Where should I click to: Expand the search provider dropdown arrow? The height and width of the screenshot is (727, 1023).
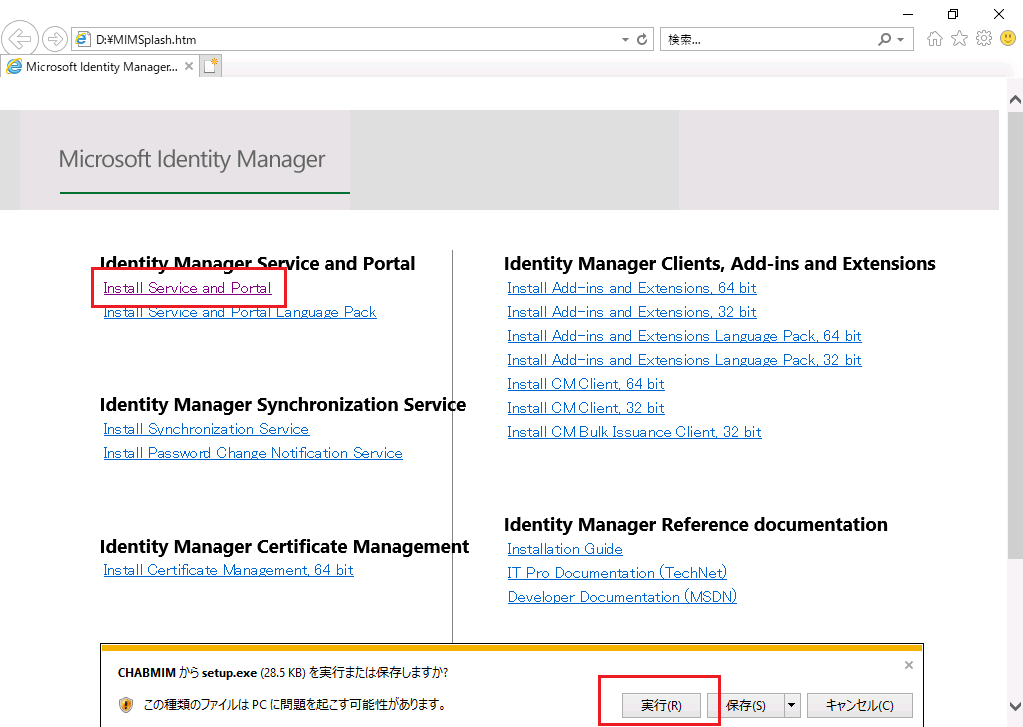tap(901, 40)
